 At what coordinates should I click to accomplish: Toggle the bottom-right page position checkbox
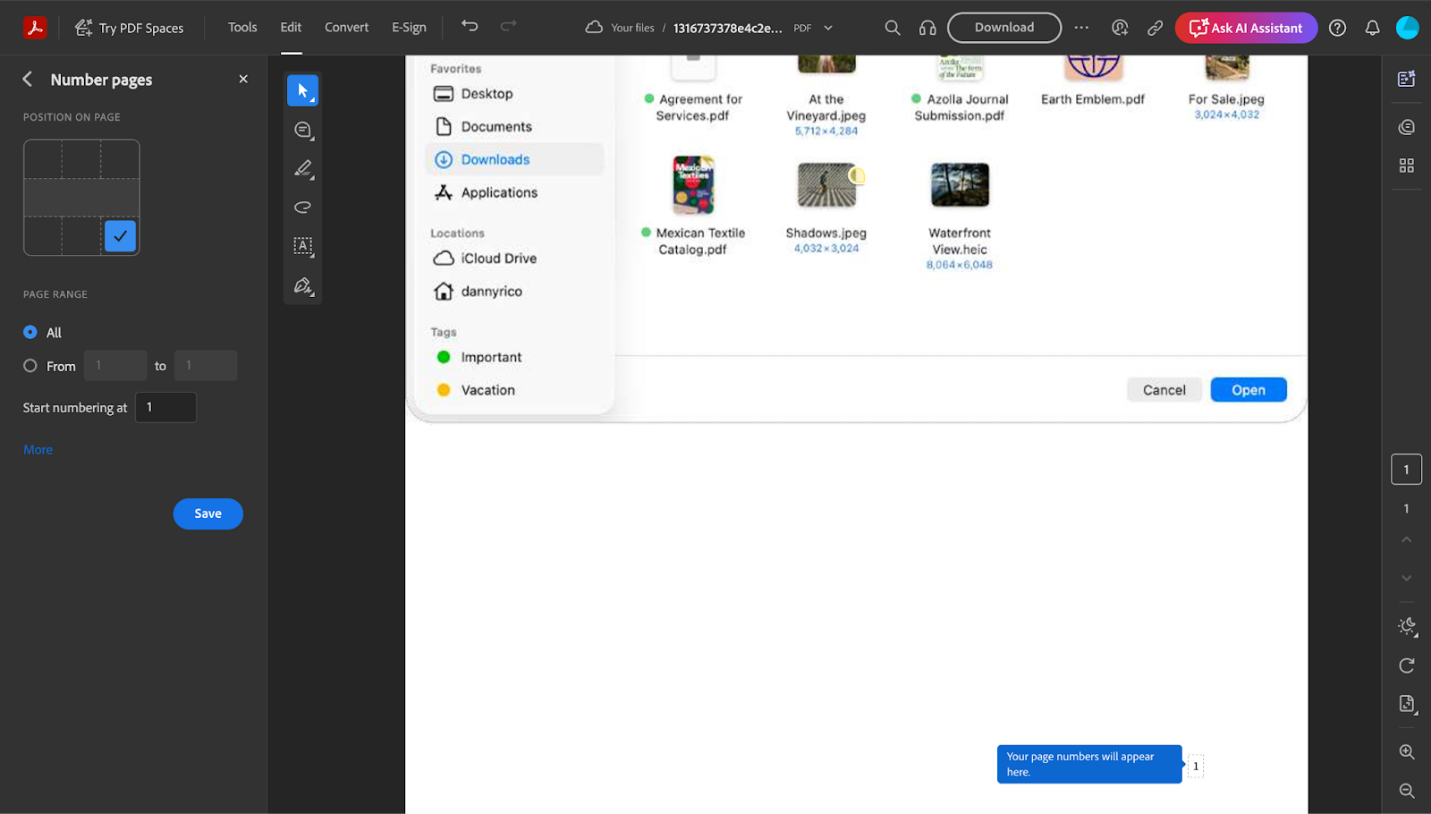(x=120, y=236)
